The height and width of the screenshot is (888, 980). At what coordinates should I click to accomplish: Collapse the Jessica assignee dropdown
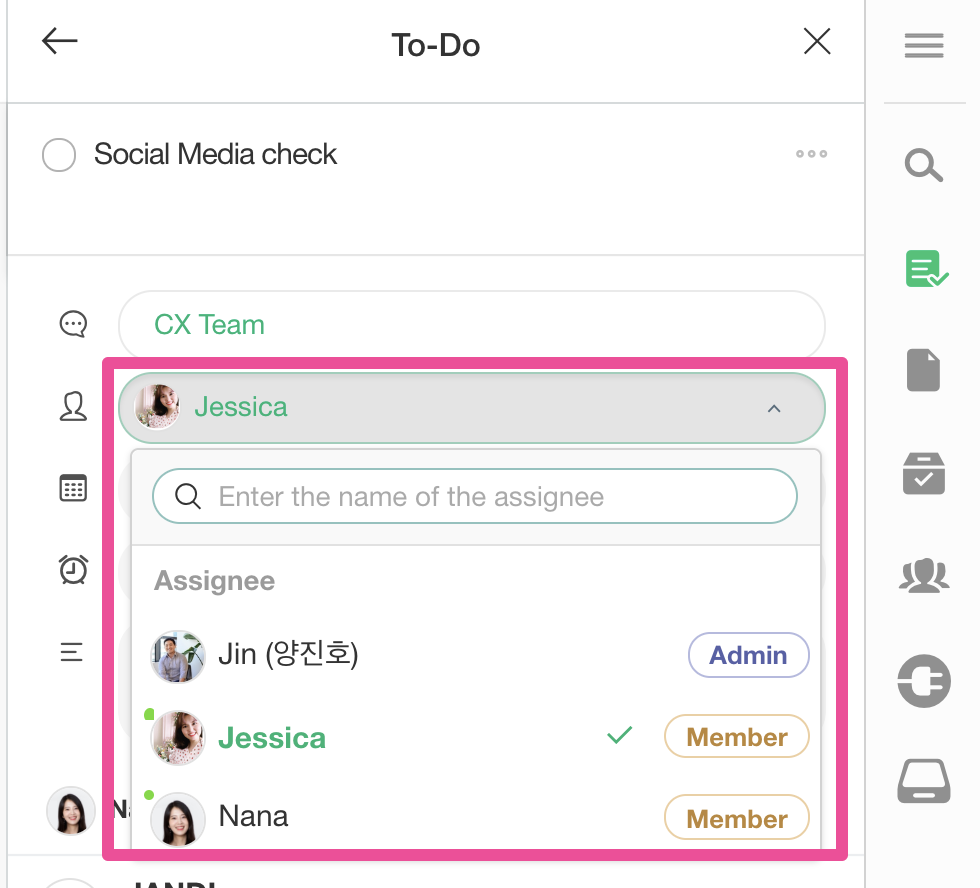point(472,408)
